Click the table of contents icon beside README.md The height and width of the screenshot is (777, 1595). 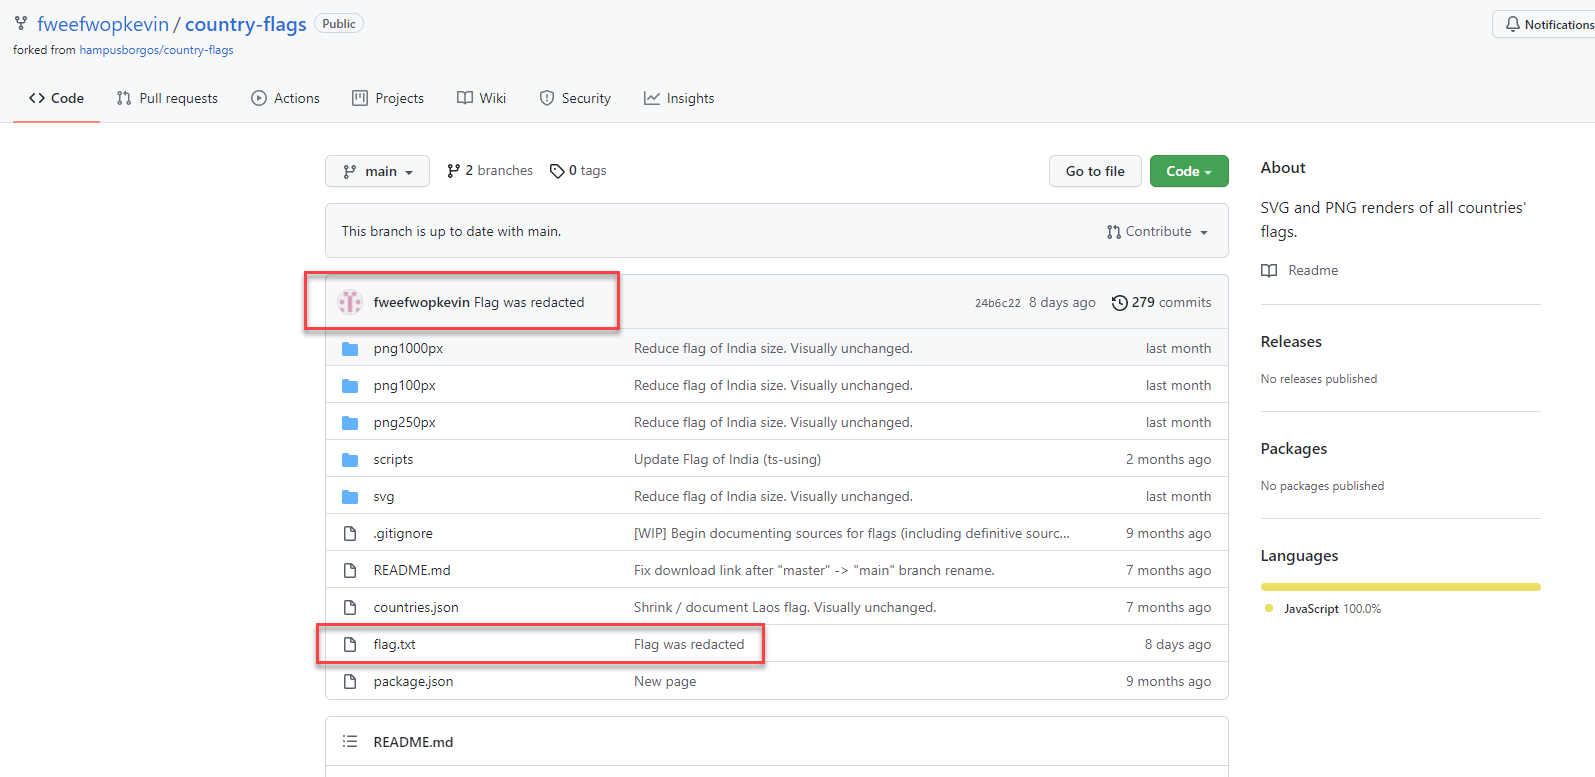click(350, 742)
